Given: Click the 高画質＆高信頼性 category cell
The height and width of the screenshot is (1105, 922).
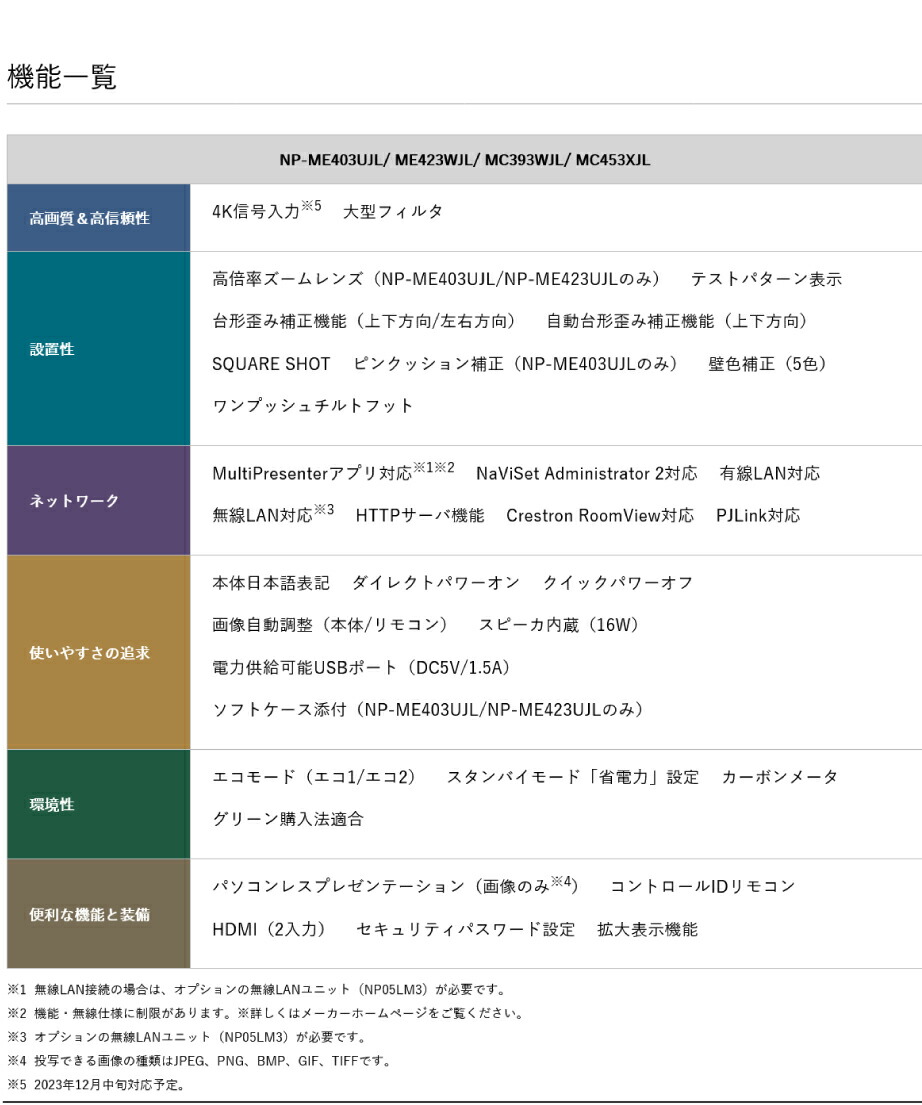Looking at the screenshot, I should coord(99,218).
